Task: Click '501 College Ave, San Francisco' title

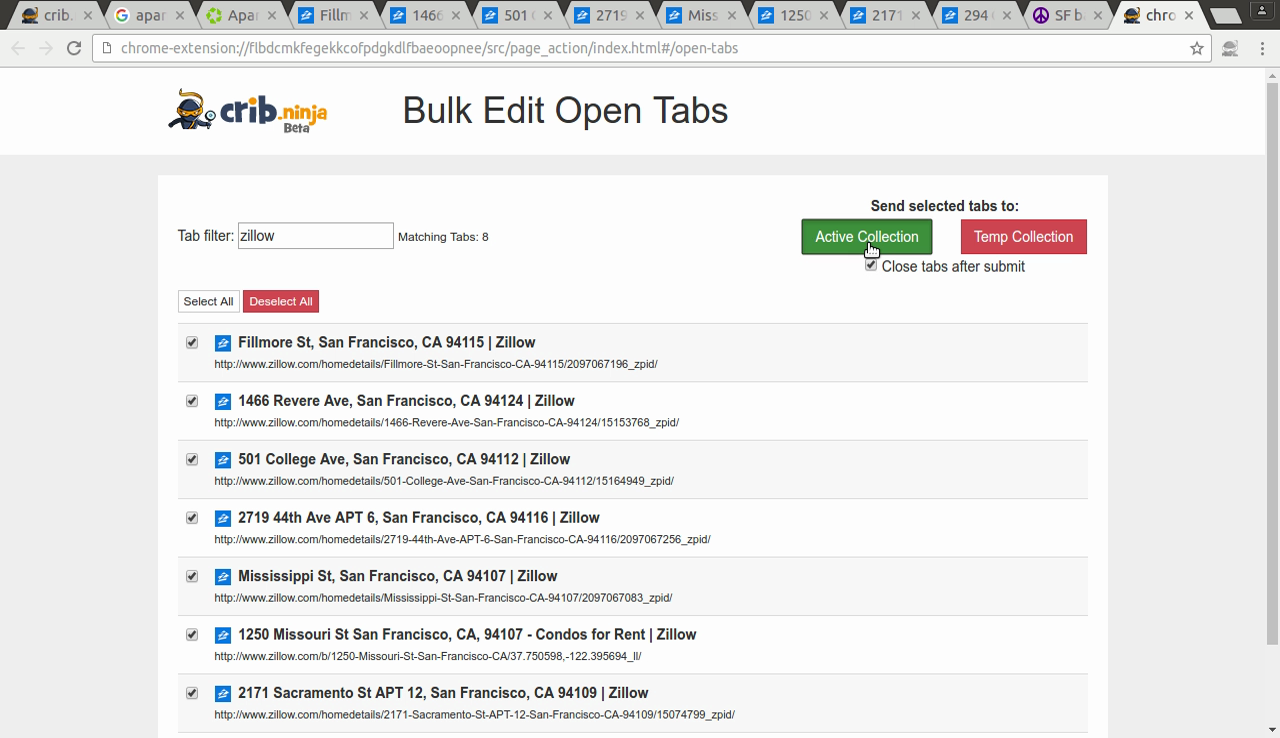Action: [404, 459]
